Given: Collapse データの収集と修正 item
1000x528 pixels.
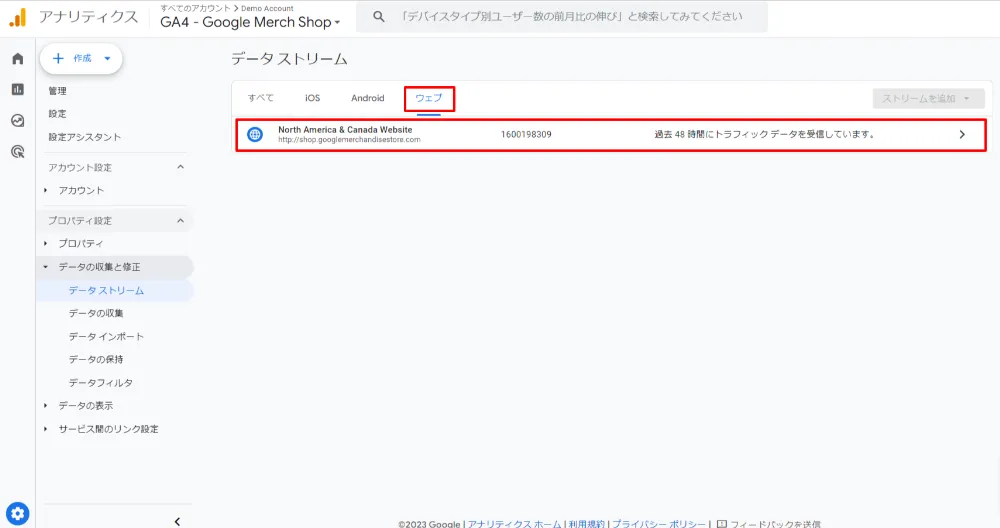Looking at the screenshot, I should coord(45,267).
